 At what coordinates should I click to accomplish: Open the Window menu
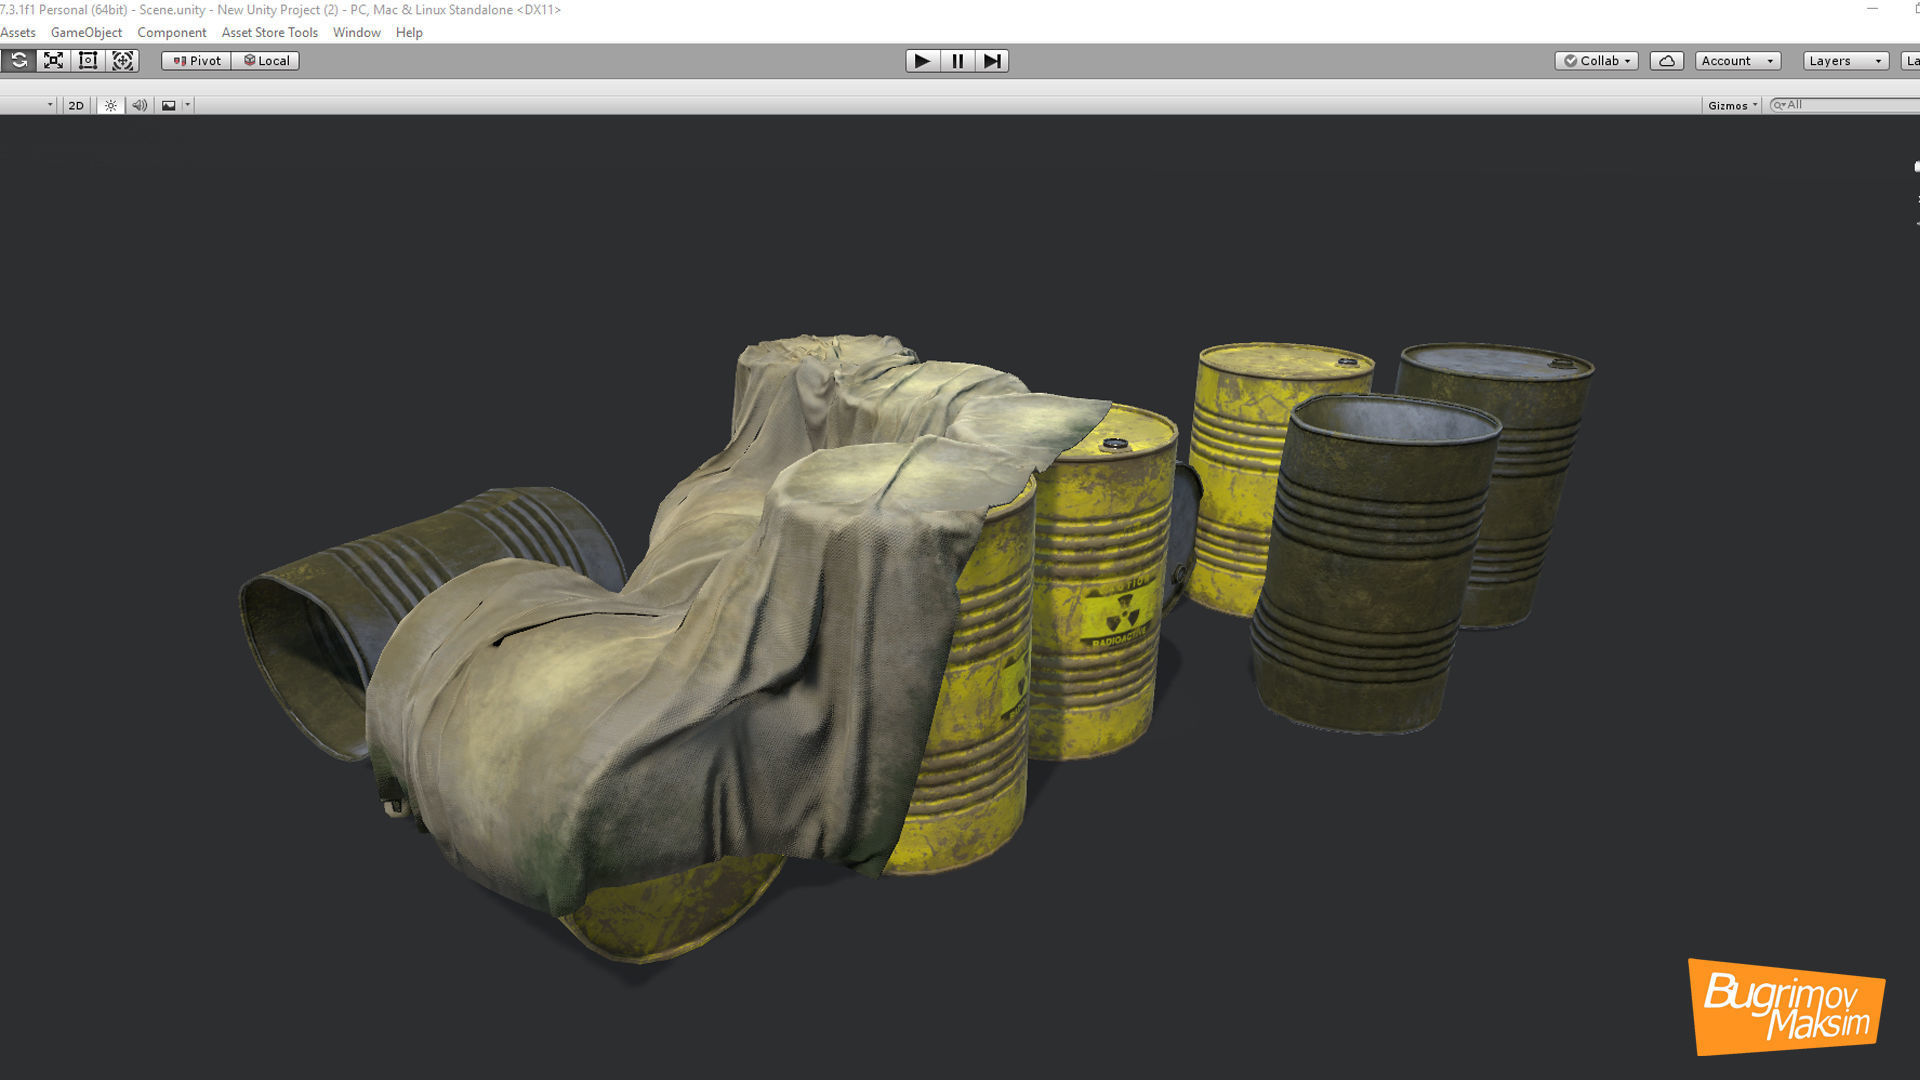click(357, 33)
